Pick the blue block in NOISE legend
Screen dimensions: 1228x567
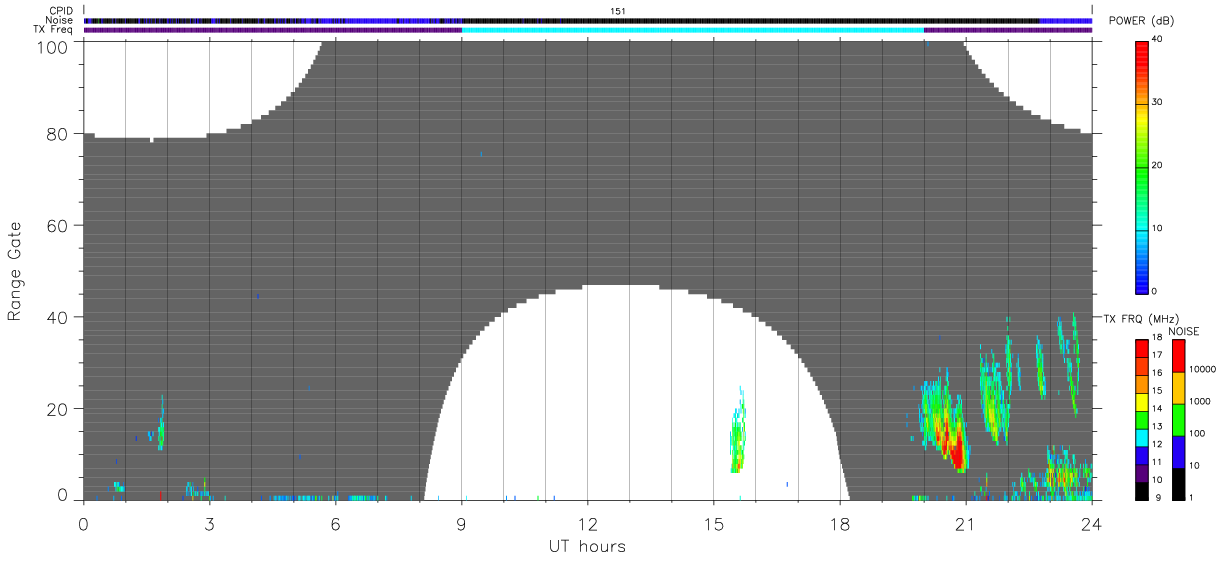(x=1177, y=452)
